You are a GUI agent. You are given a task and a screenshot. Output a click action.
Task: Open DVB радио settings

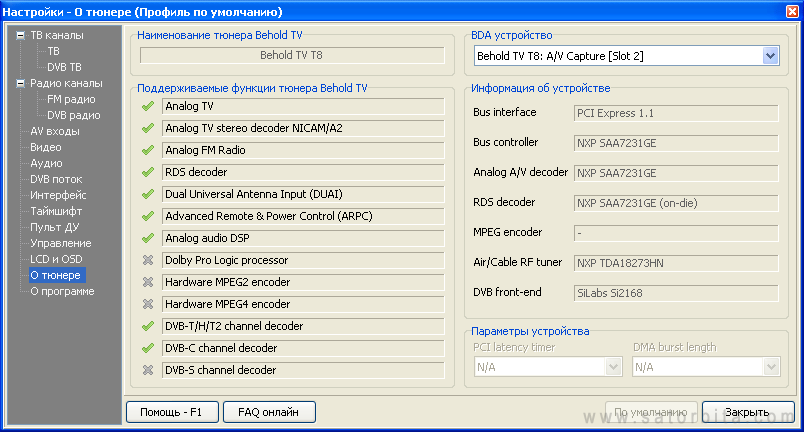pos(74,115)
